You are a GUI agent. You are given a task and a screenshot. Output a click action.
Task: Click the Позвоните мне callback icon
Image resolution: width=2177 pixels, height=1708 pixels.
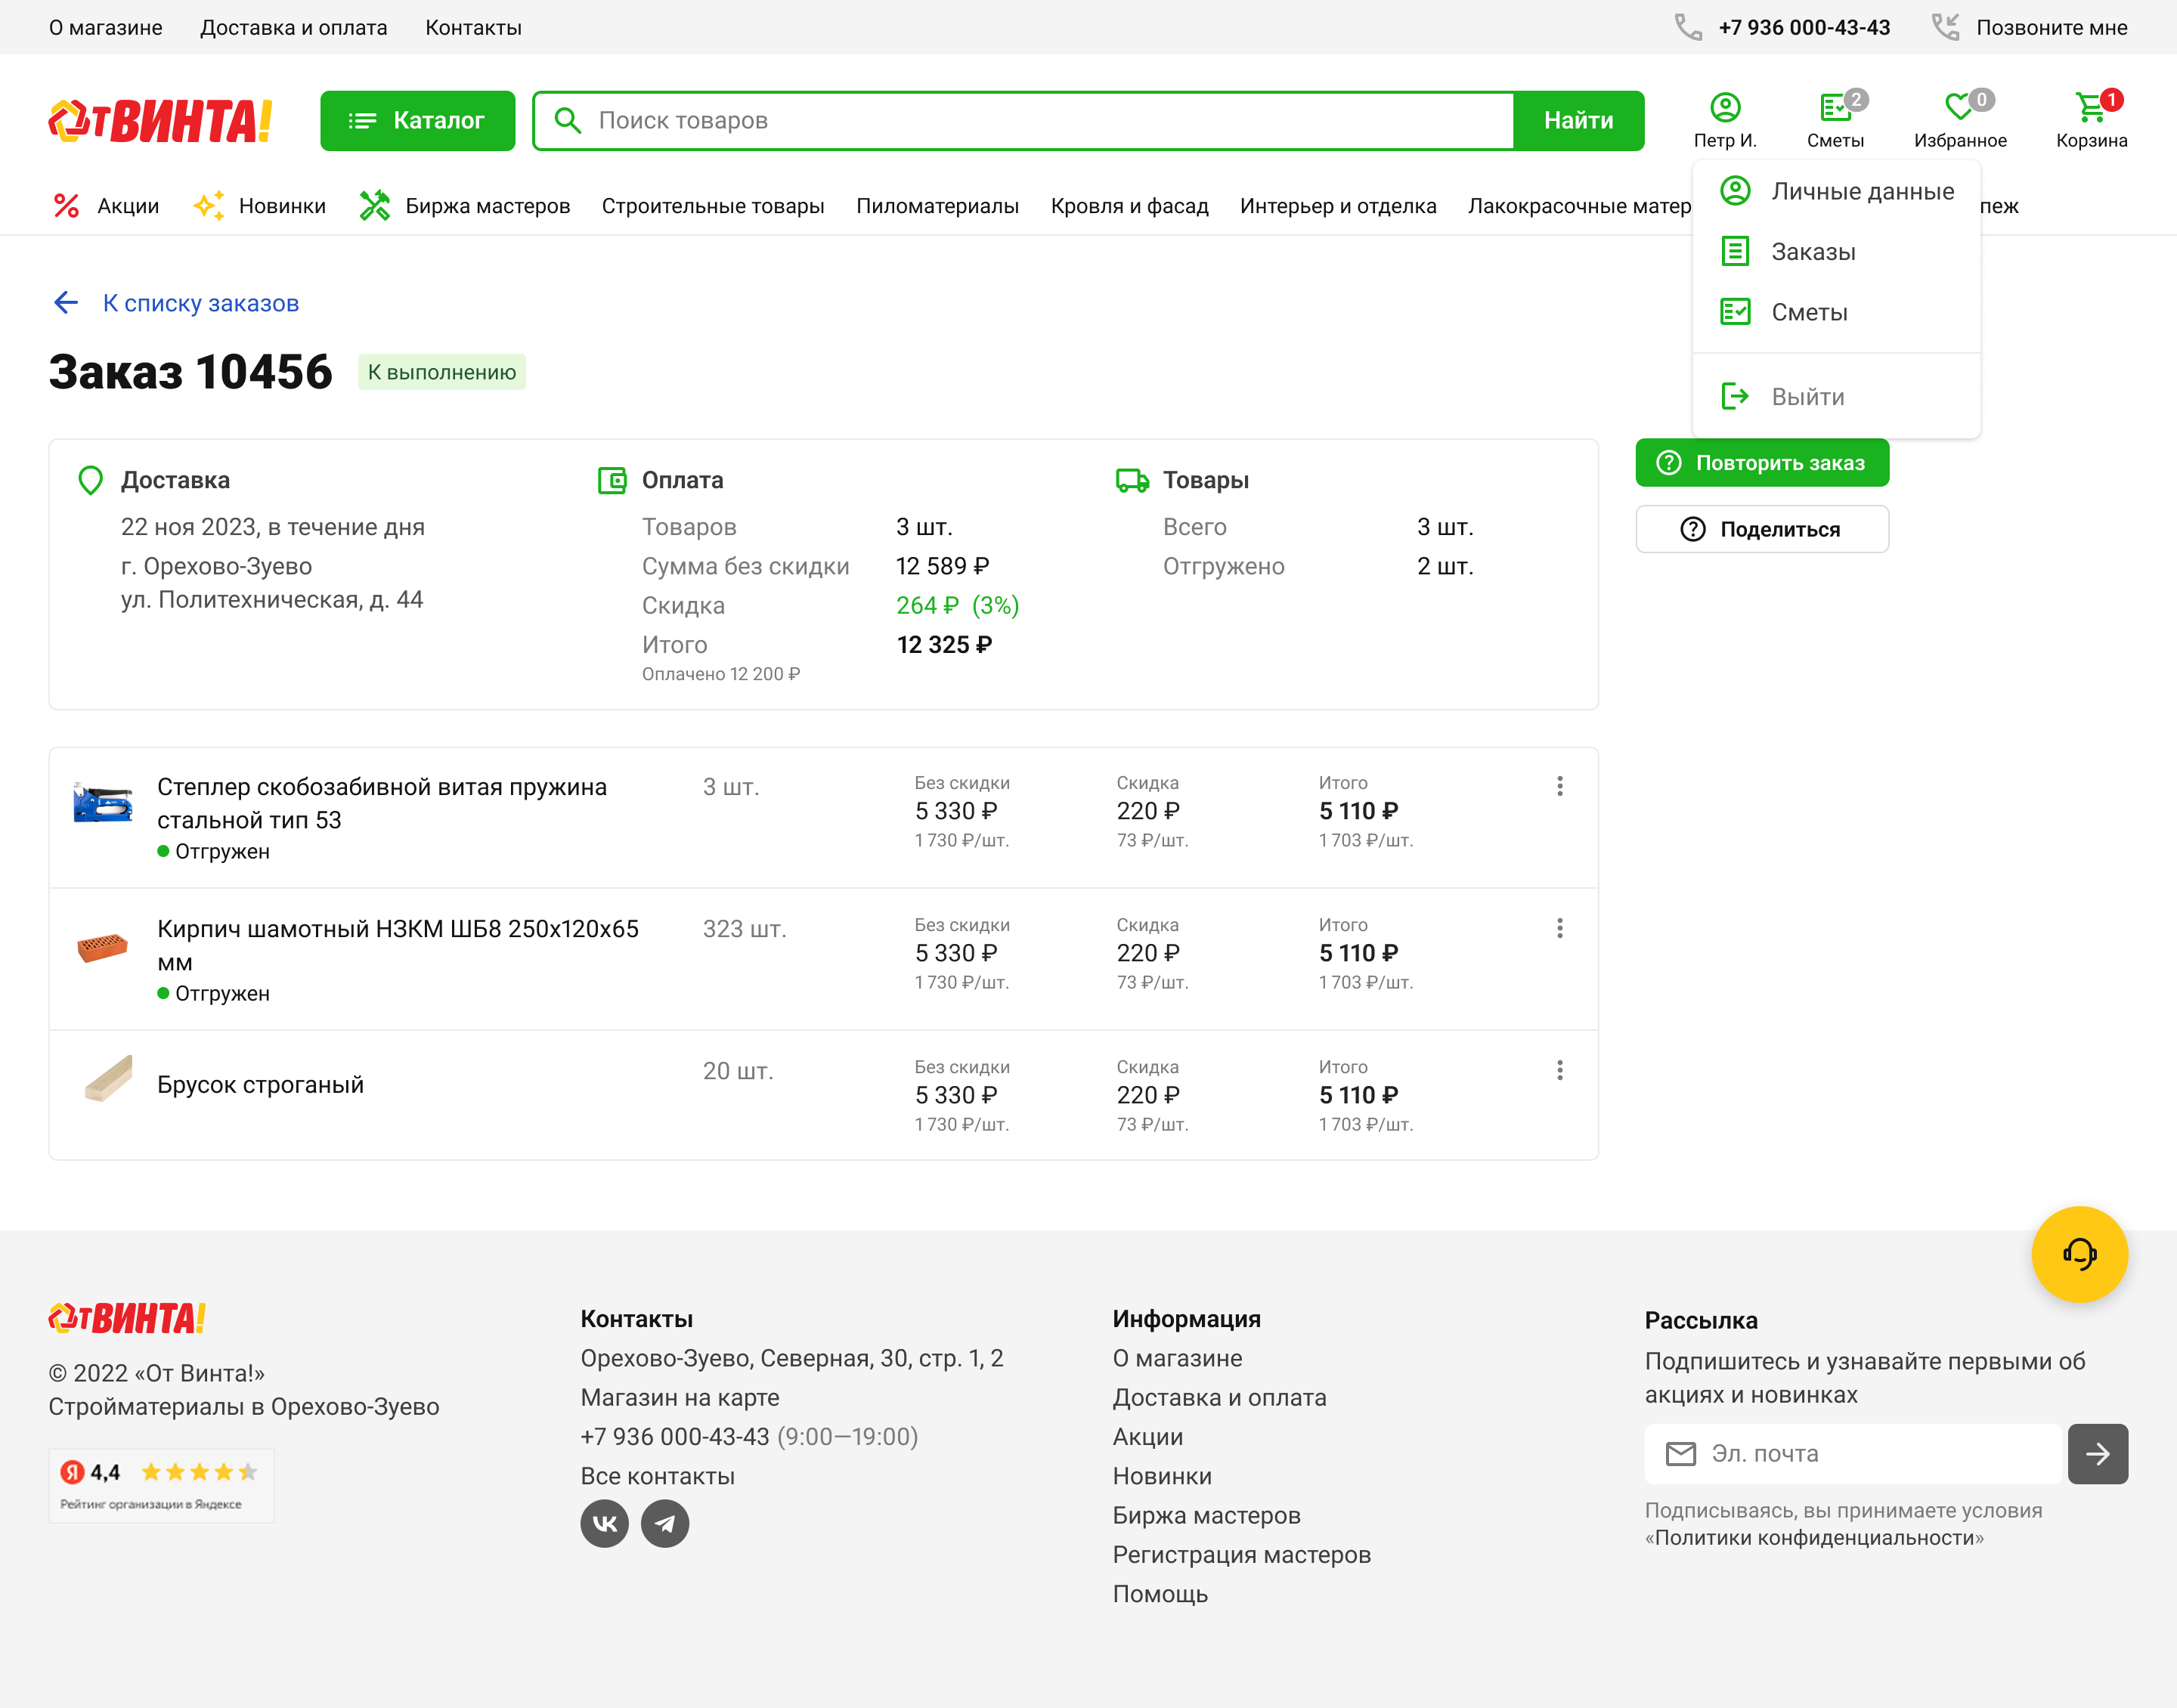click(1945, 27)
